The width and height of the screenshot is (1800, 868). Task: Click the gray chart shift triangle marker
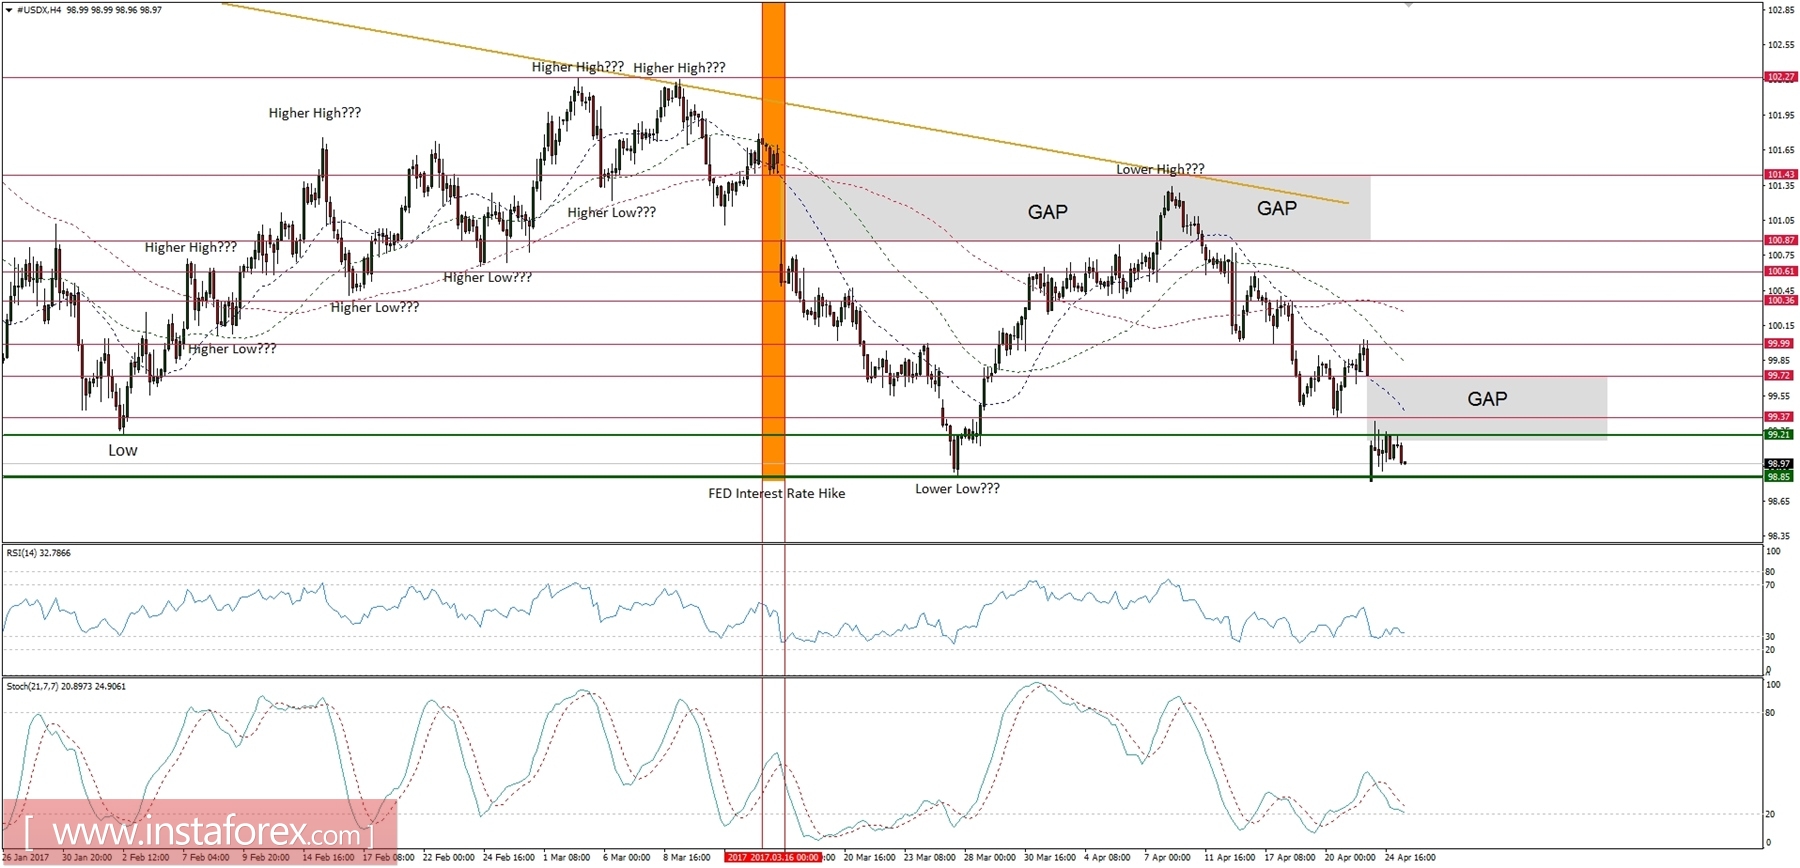1409,5
